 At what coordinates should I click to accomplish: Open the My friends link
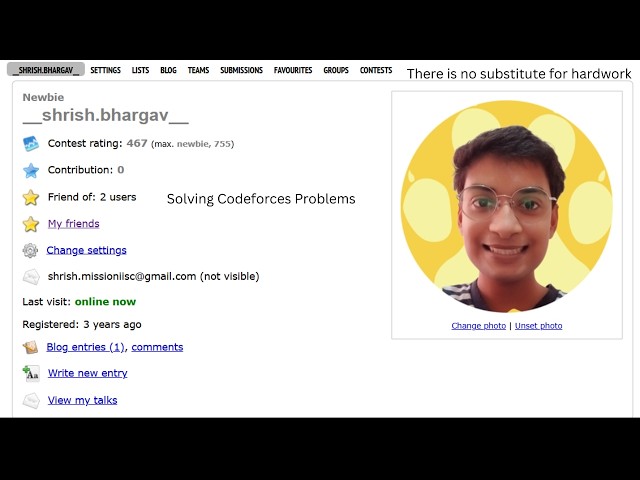73,224
